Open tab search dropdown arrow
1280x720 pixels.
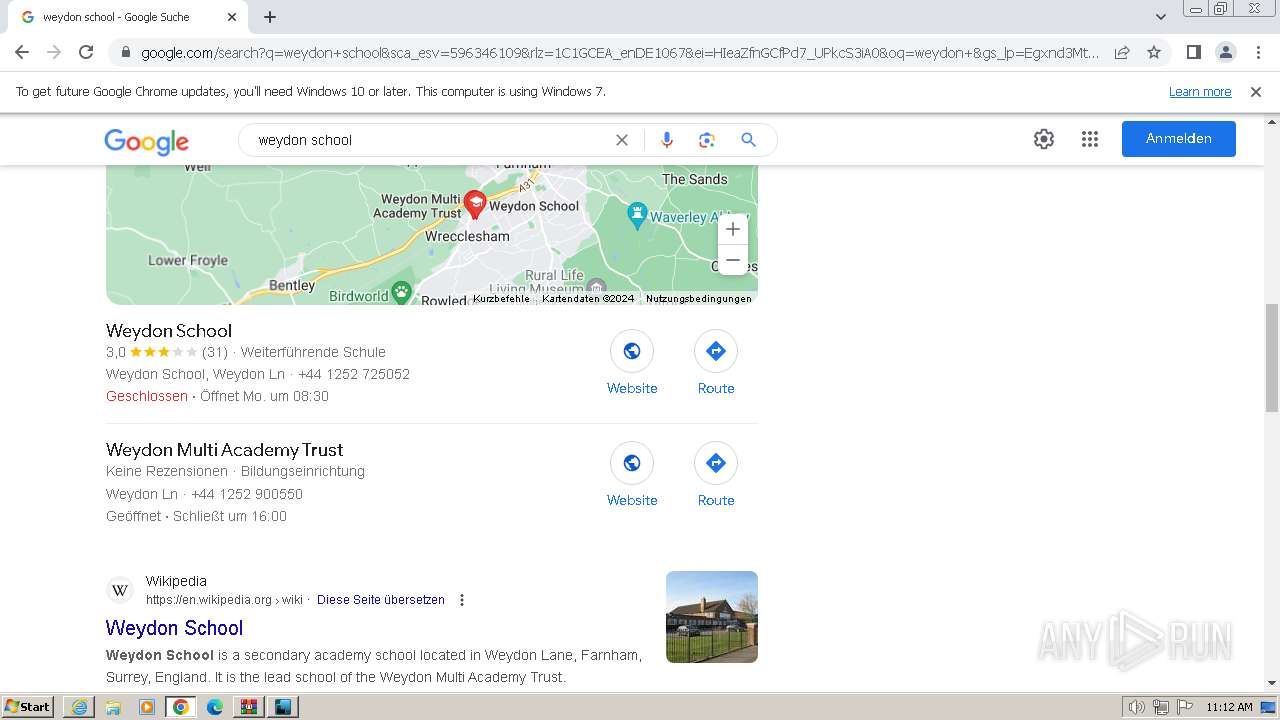pyautogui.click(x=1160, y=17)
